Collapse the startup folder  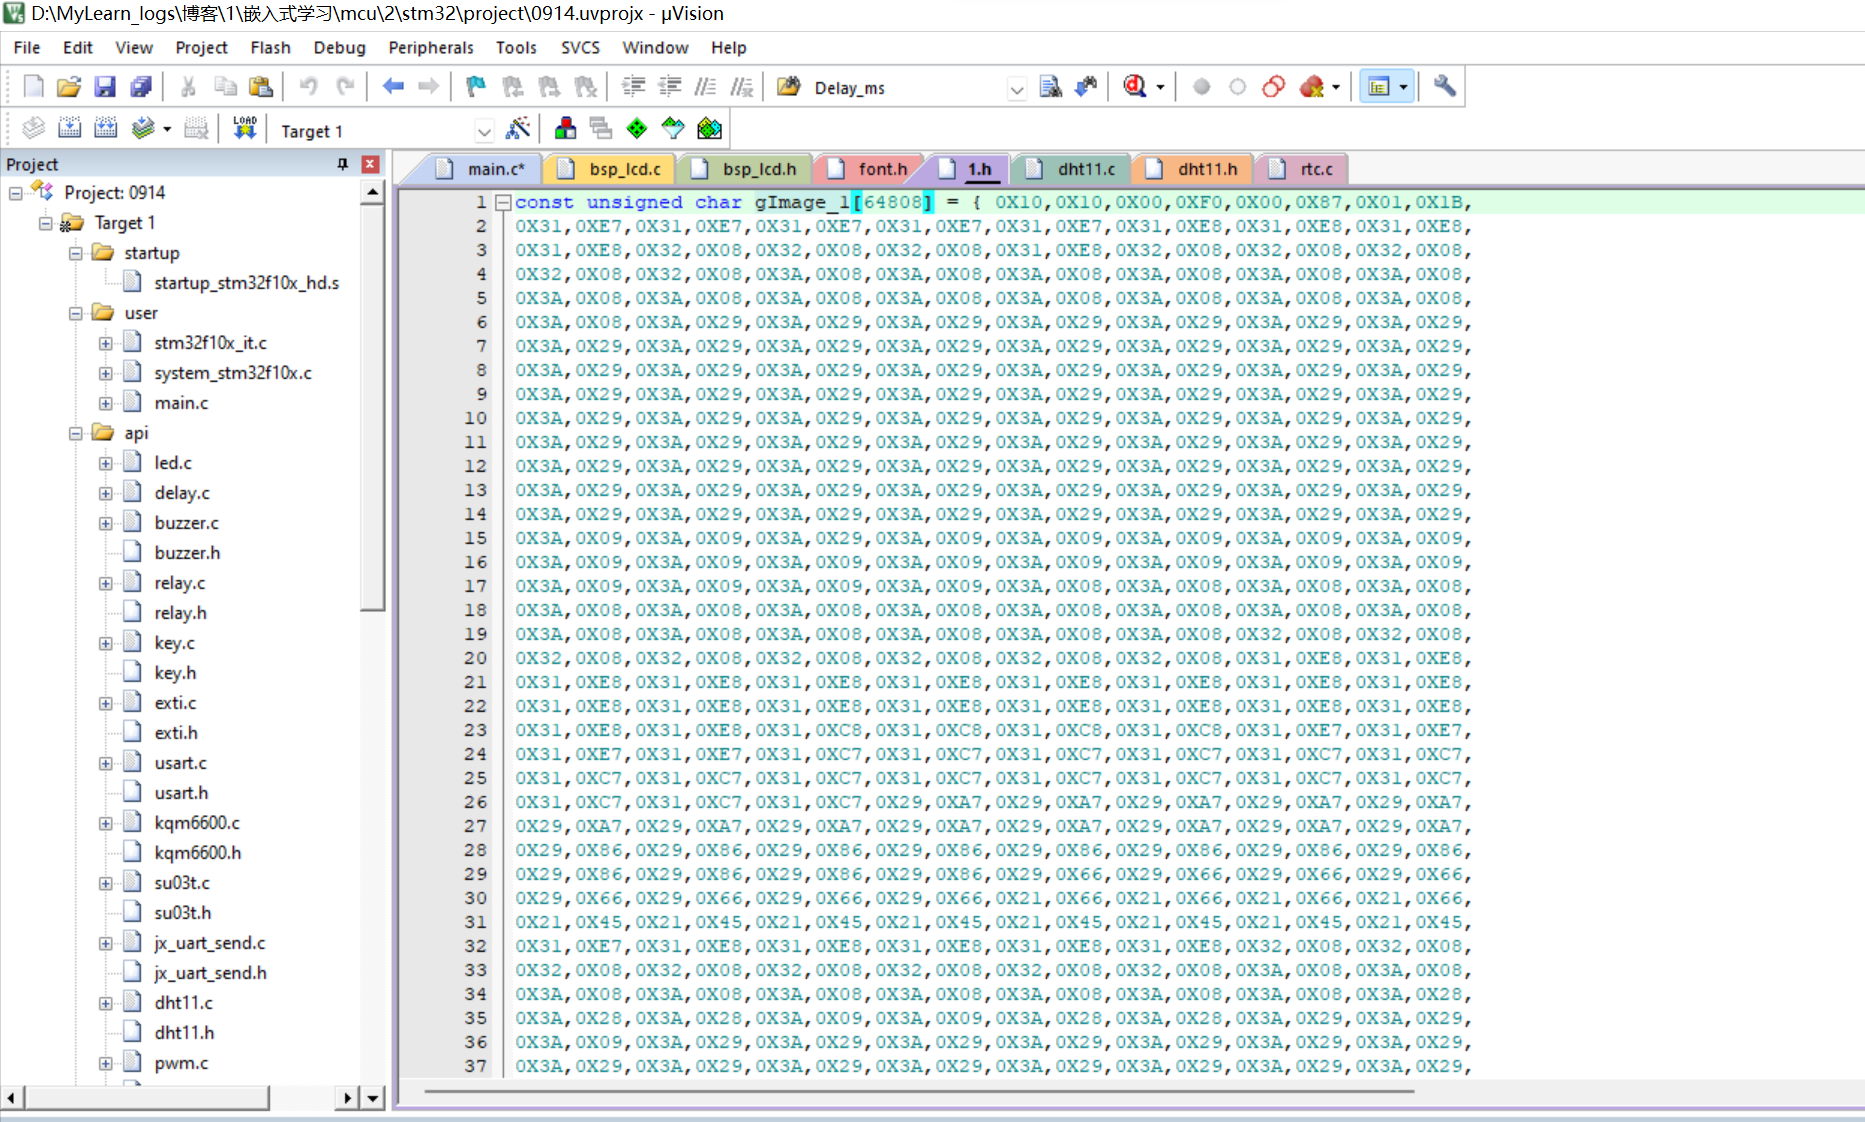pyautogui.click(x=75, y=253)
